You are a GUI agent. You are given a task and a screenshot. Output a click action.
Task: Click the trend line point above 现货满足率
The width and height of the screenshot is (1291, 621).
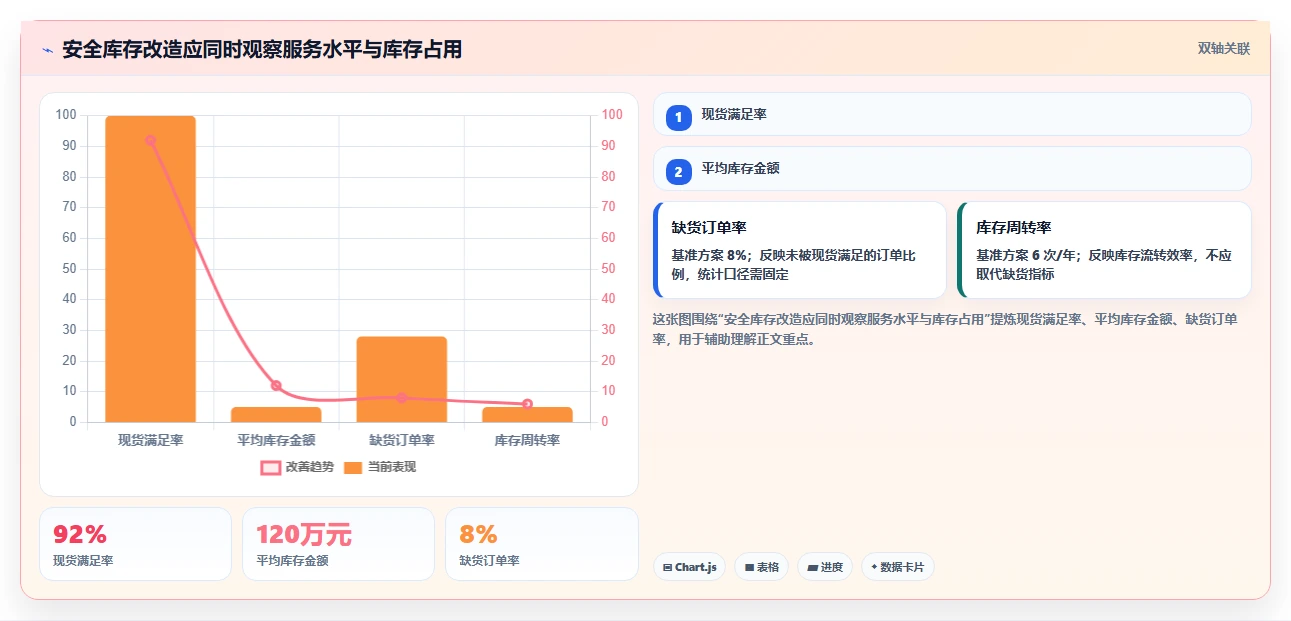pos(151,141)
